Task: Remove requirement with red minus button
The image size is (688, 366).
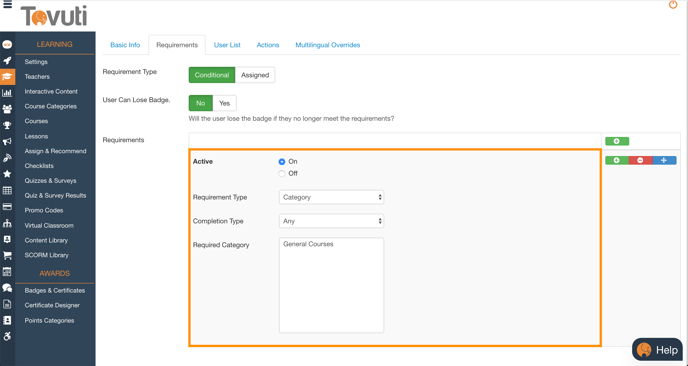Action: [641, 161]
